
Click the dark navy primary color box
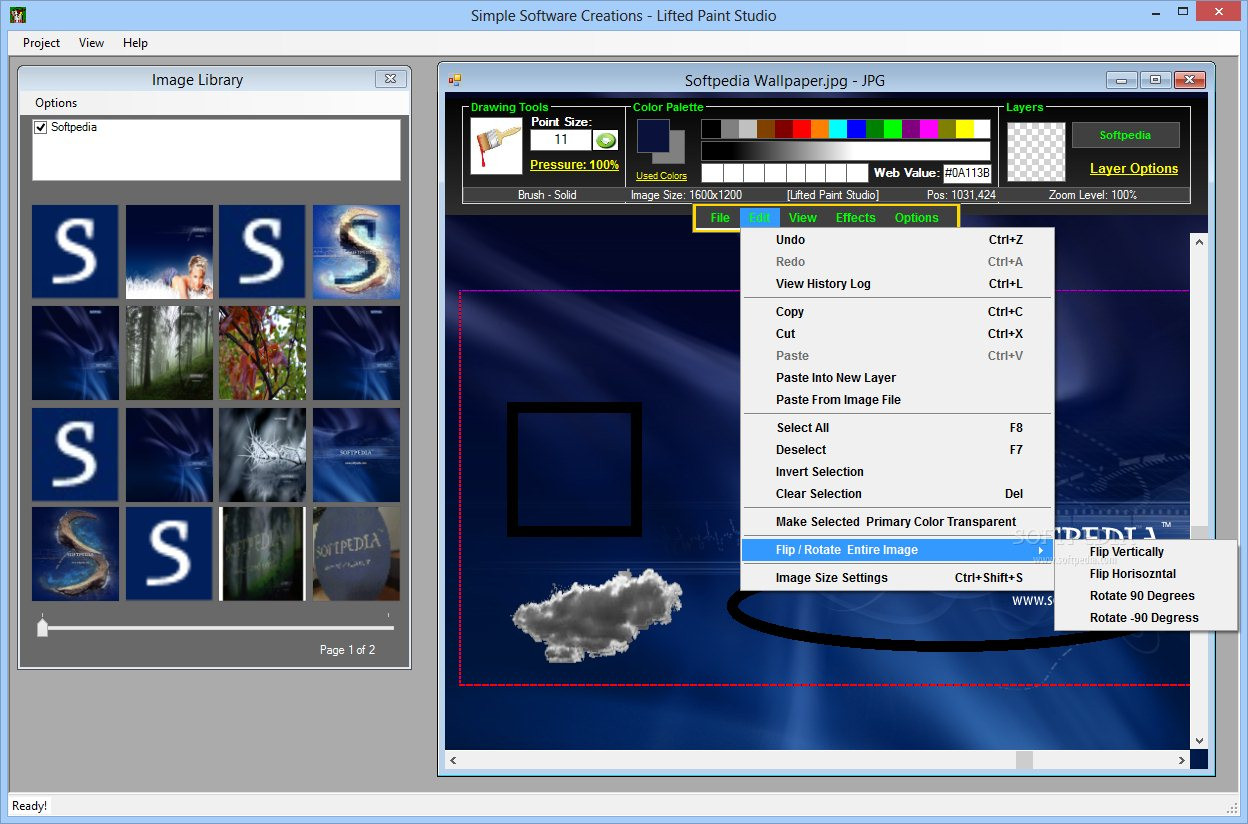pyautogui.click(x=653, y=136)
